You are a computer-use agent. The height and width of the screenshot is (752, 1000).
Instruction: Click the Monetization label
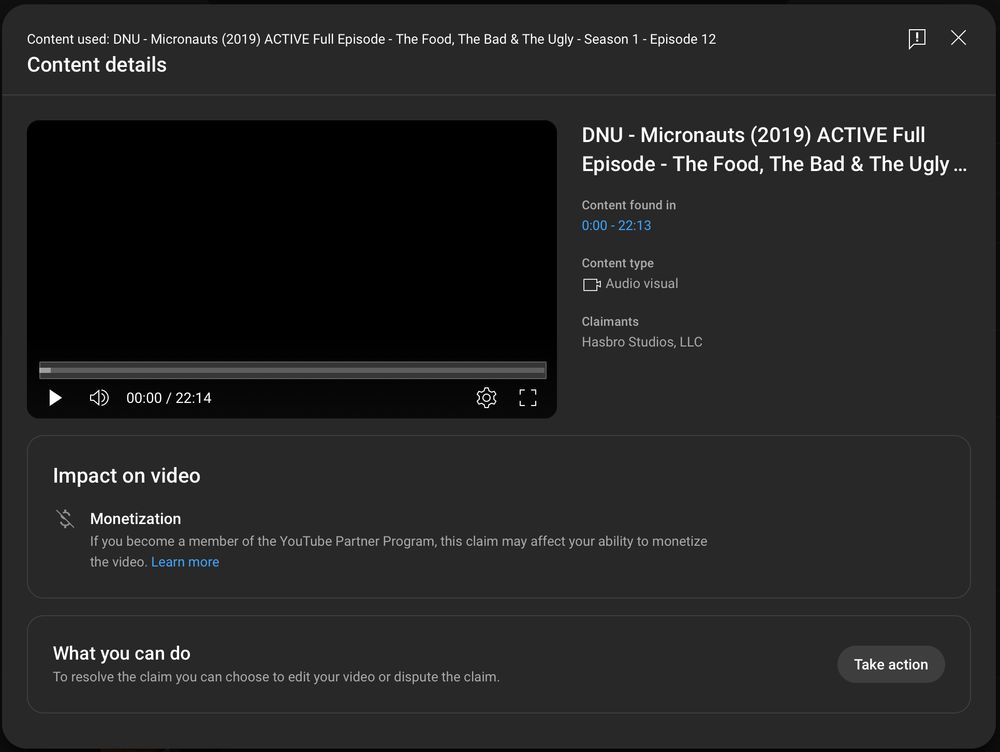coord(135,519)
